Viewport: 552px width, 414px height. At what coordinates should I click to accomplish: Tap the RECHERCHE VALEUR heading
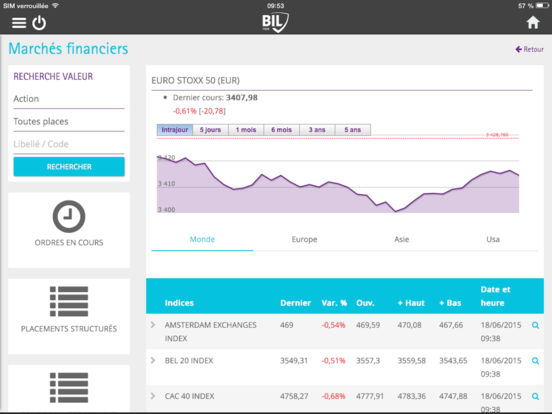pos(53,76)
